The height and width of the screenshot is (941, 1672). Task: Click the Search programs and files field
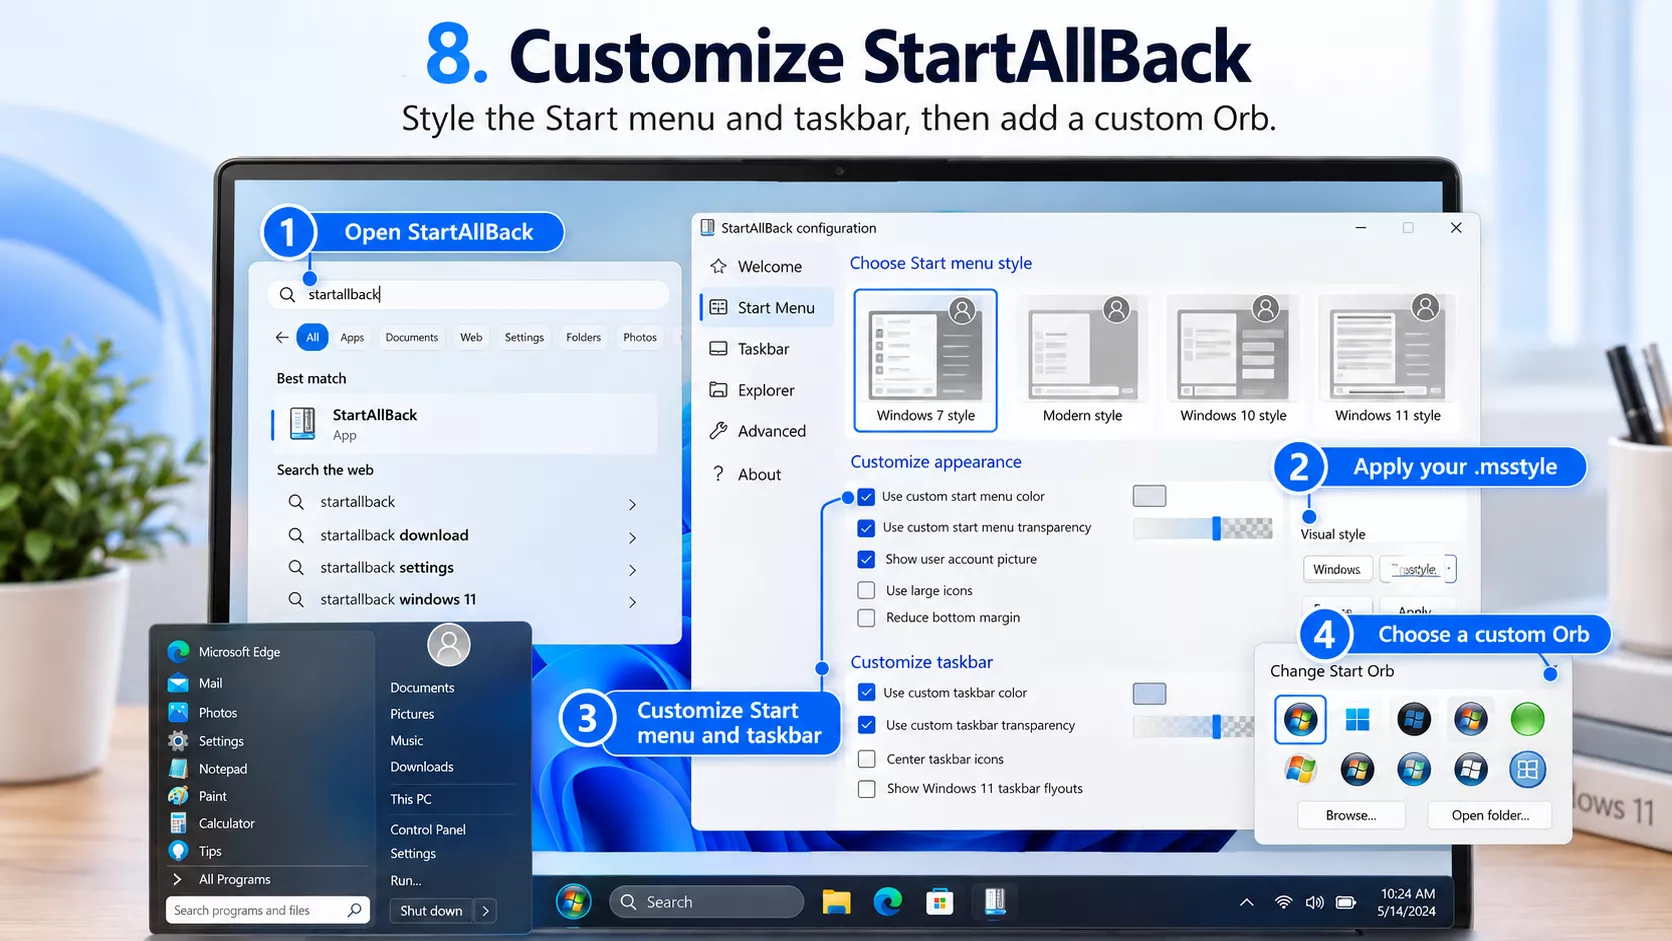point(267,910)
